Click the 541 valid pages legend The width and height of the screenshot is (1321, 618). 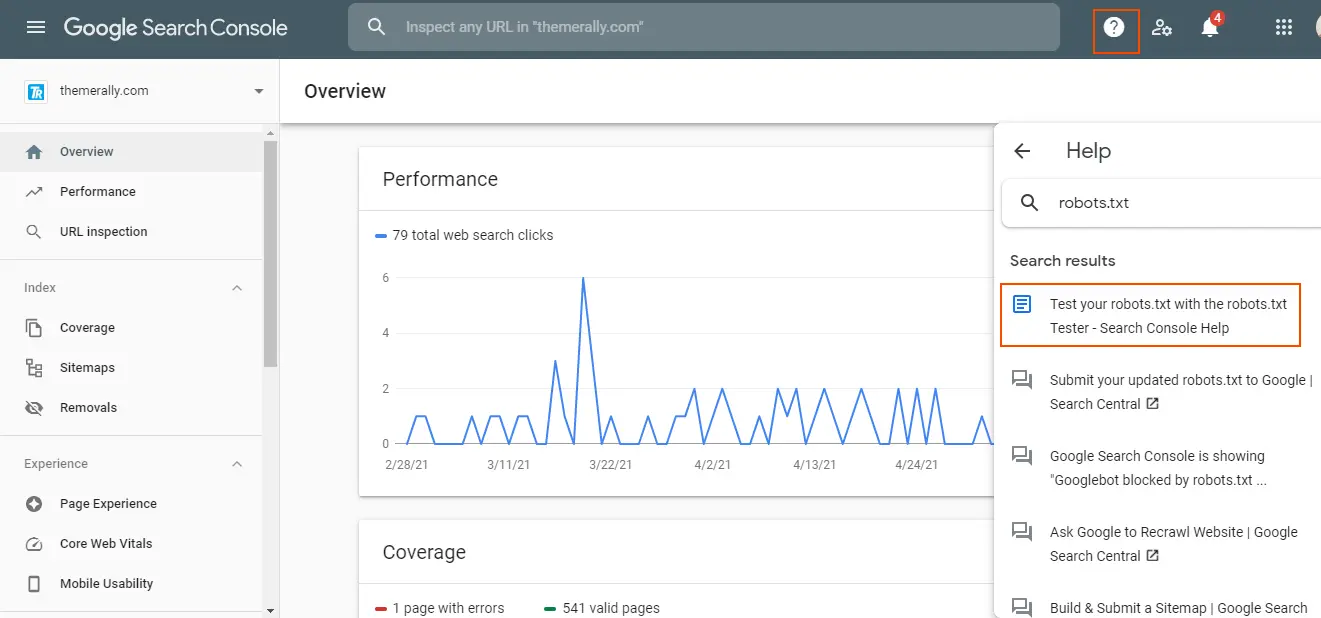tap(602, 608)
